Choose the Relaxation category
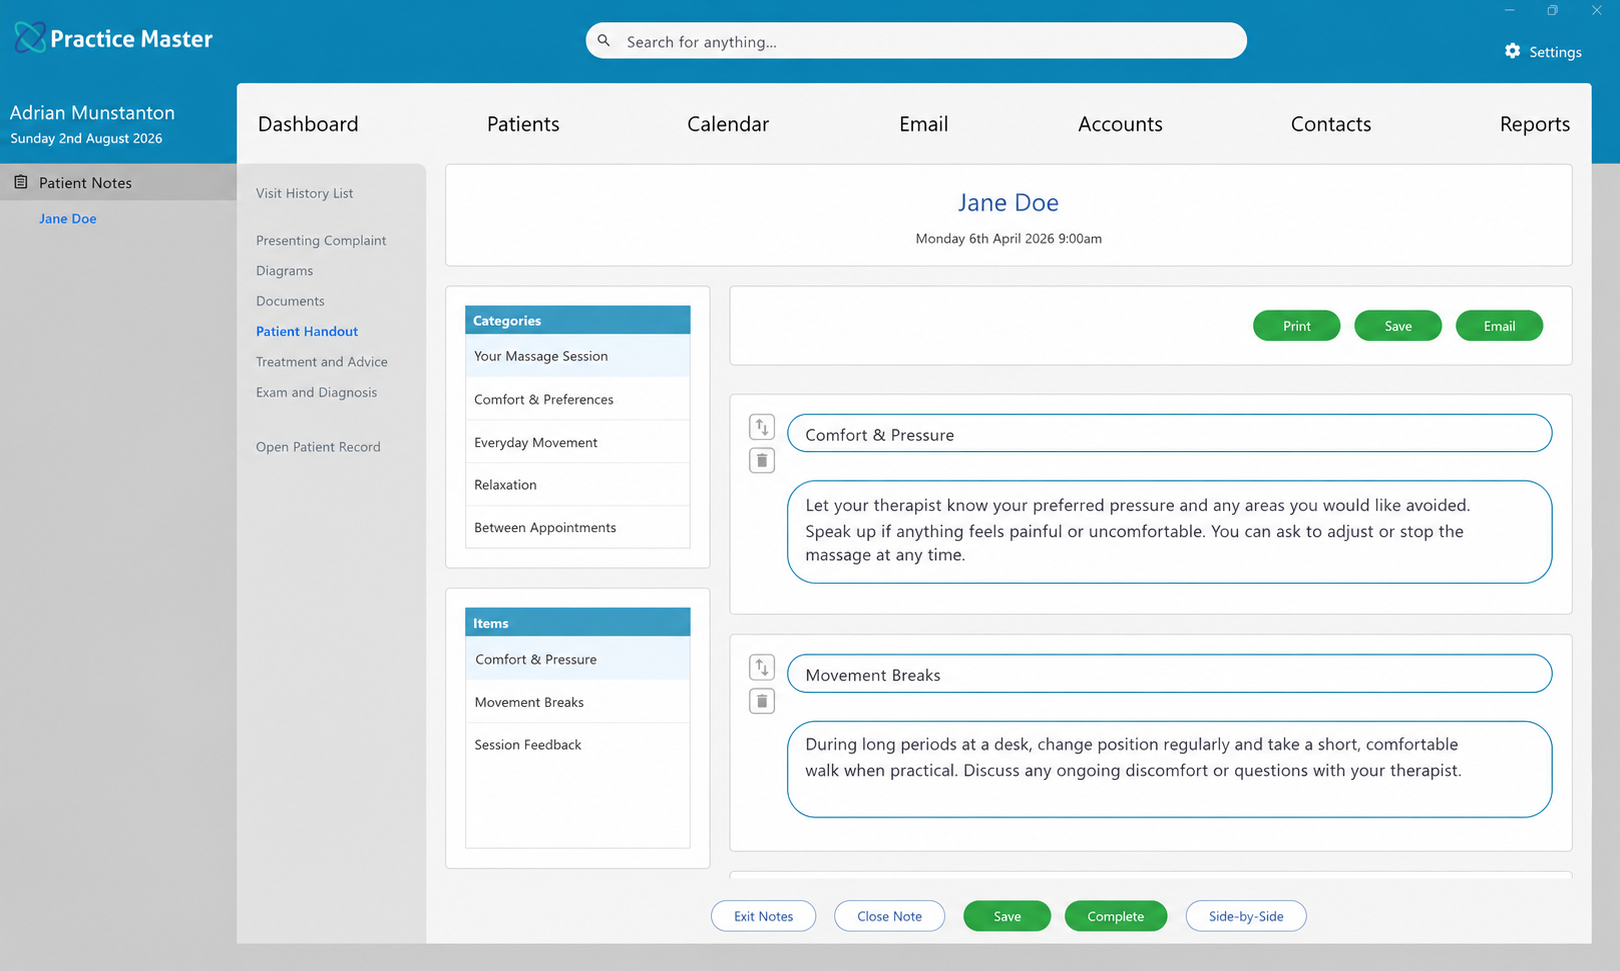The image size is (1620, 971). pyautogui.click(x=578, y=485)
